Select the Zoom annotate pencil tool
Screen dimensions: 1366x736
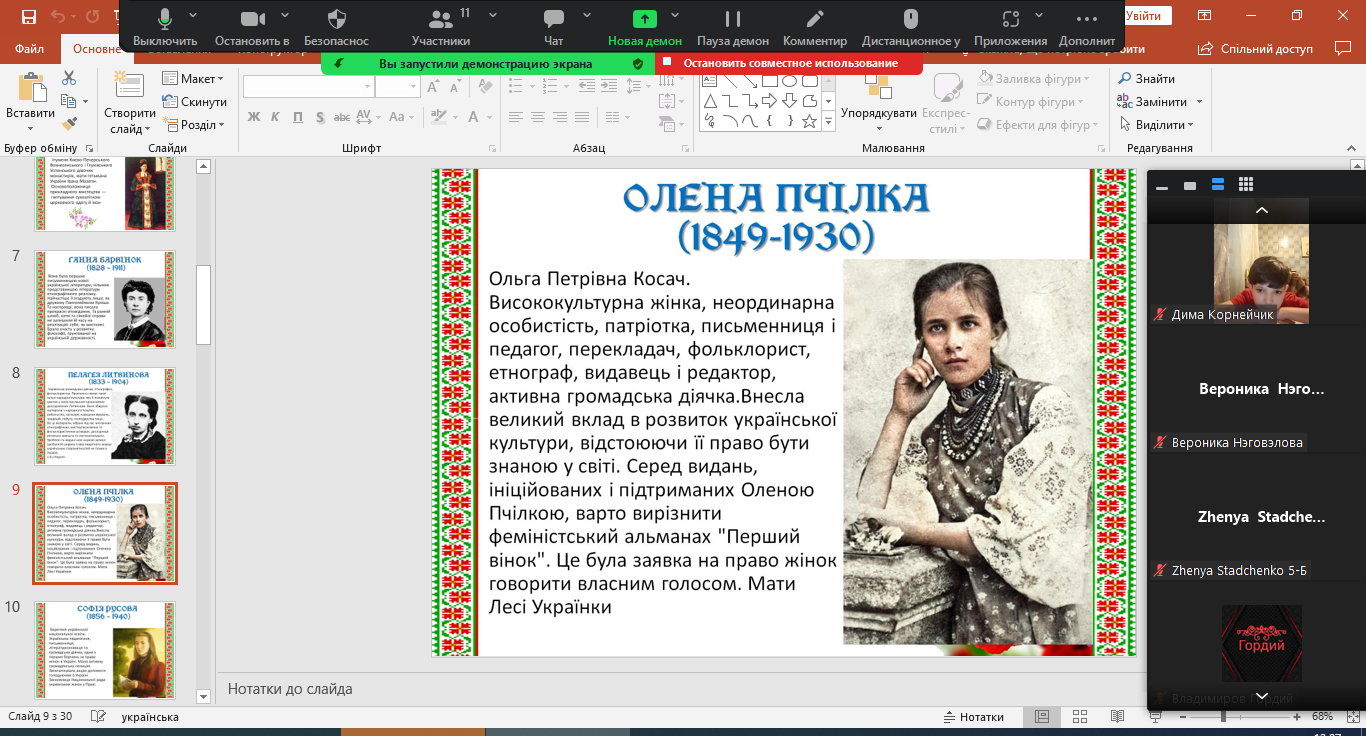(814, 20)
